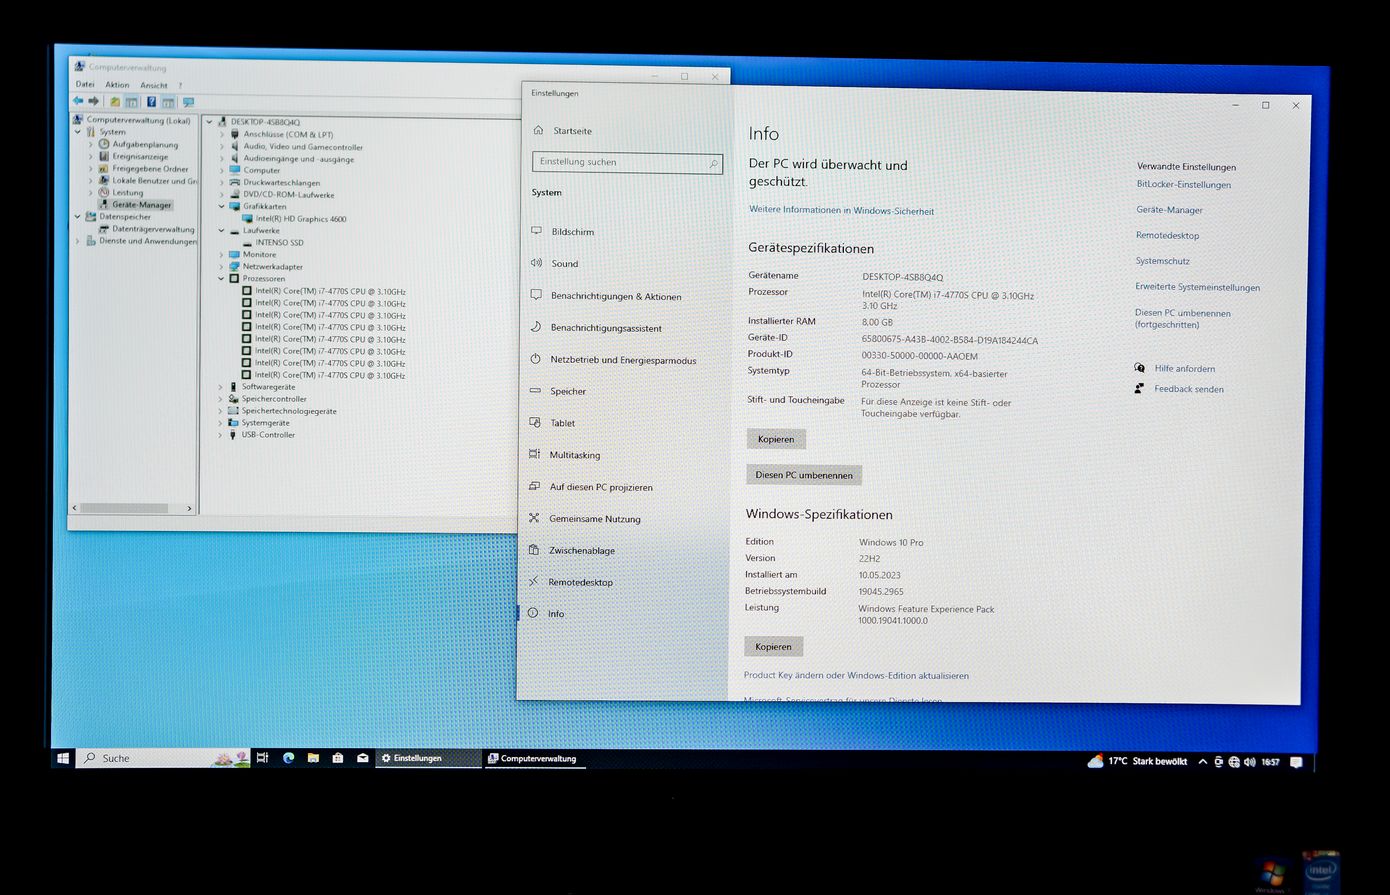
Task: Expand the USB-Controller device category
Action: pos(221,434)
